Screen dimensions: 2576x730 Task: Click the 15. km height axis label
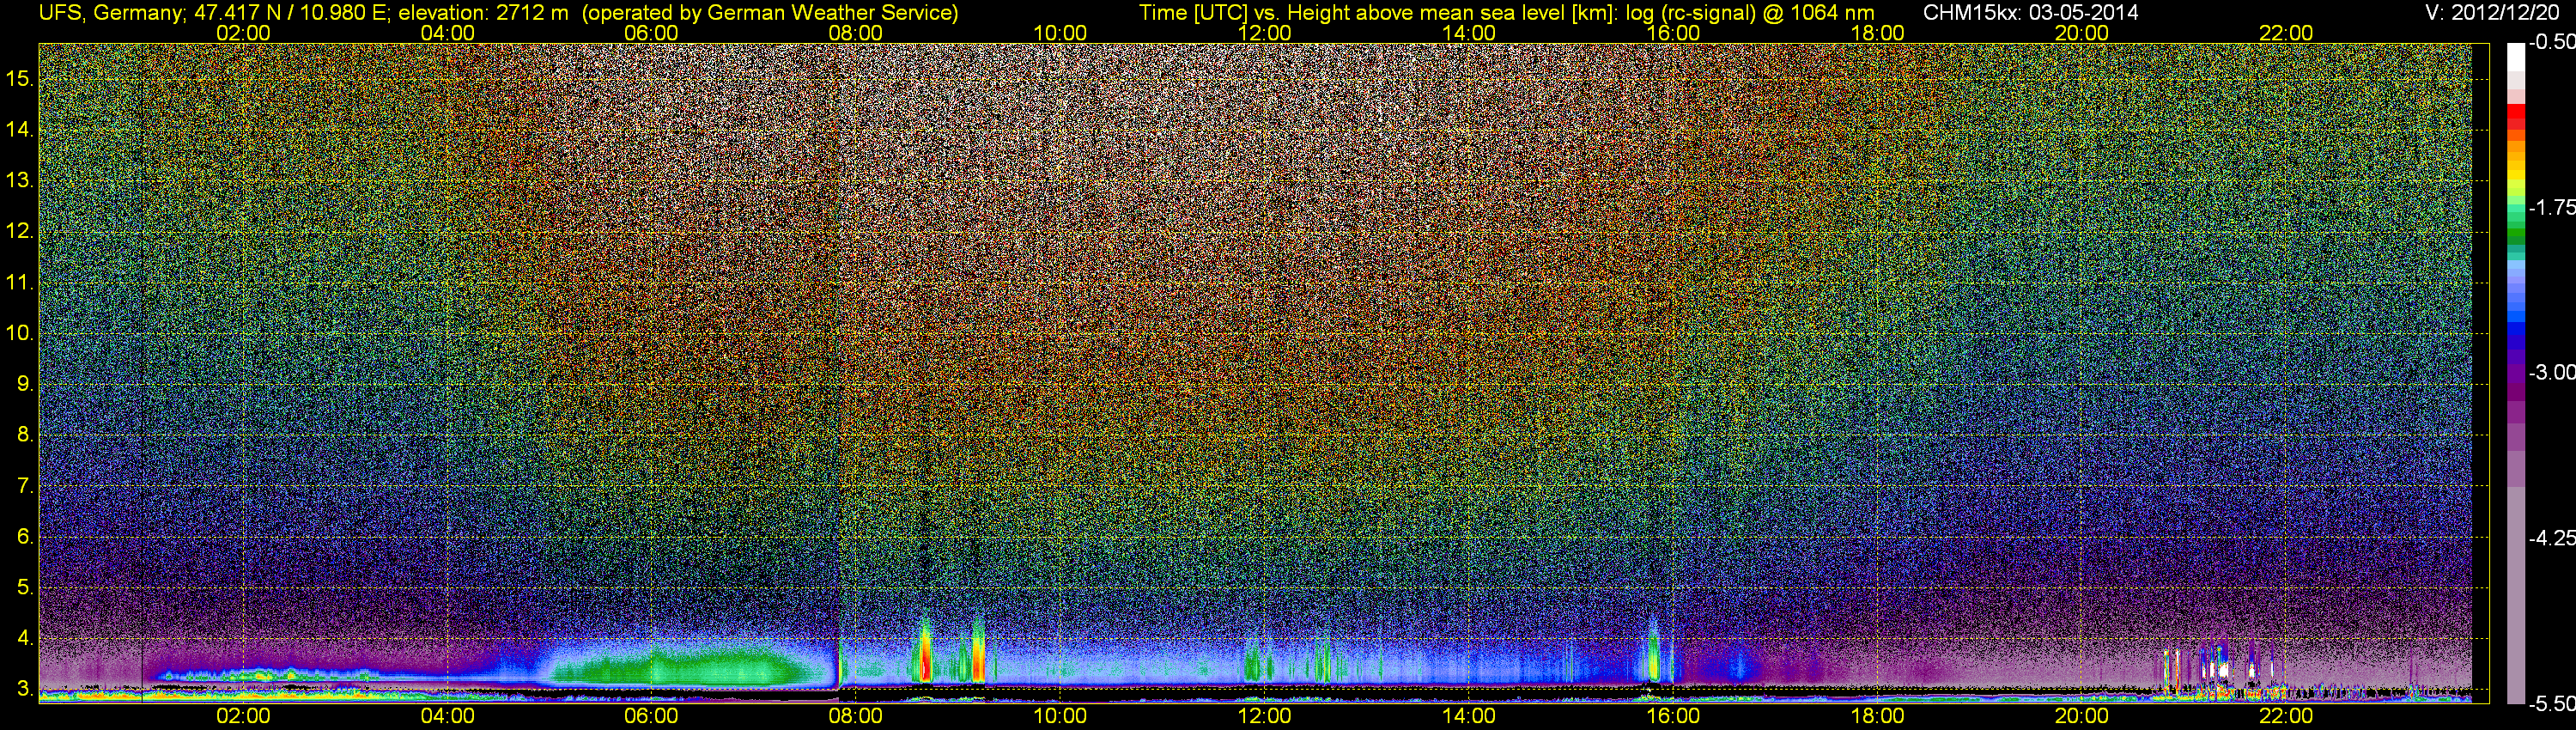[x=20, y=79]
